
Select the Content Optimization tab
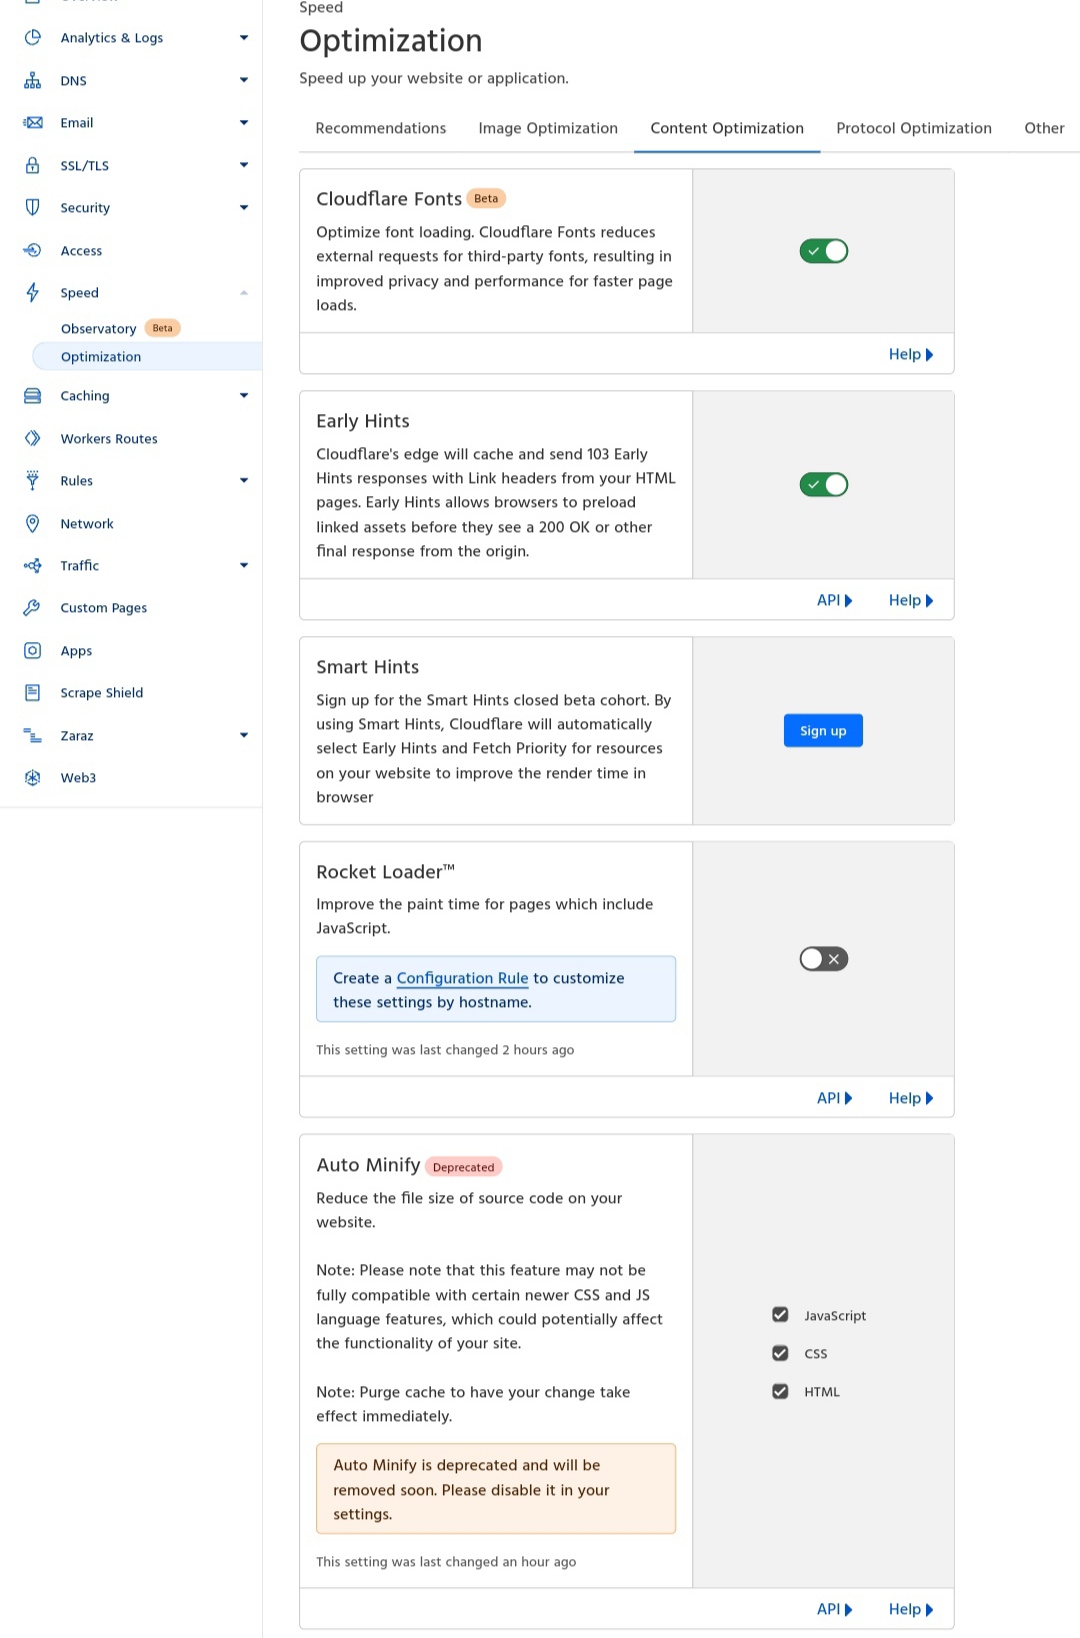pyautogui.click(x=727, y=128)
